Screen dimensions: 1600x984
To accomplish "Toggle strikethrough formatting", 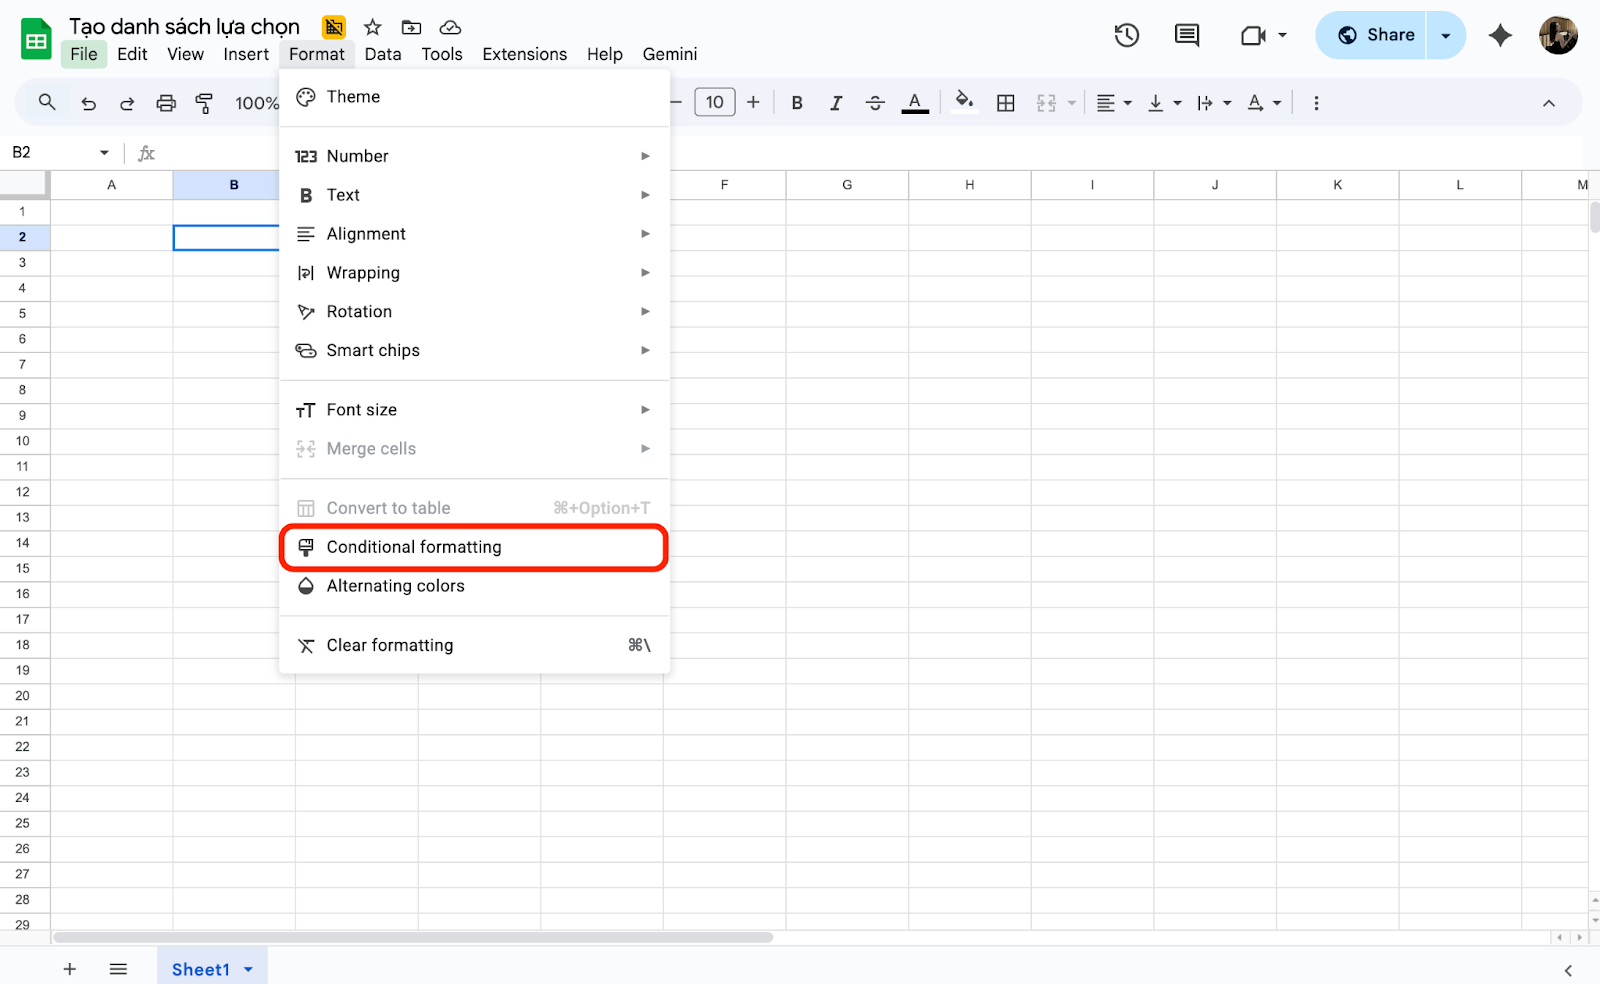I will [875, 103].
